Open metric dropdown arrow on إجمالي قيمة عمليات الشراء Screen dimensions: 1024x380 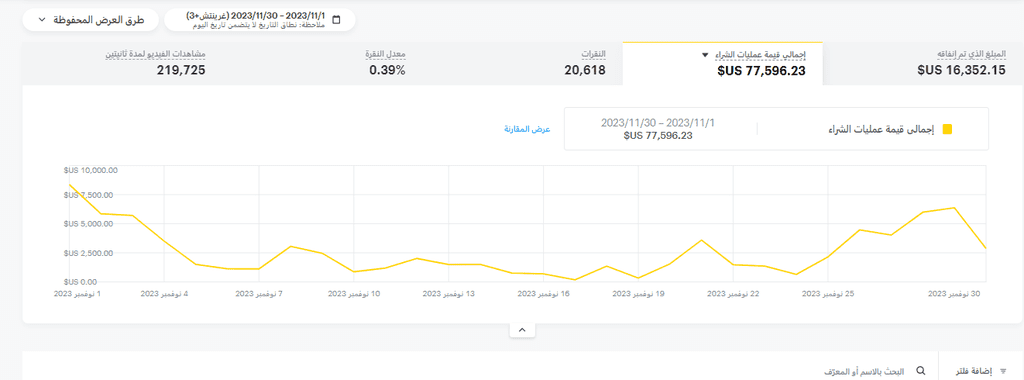[705, 55]
